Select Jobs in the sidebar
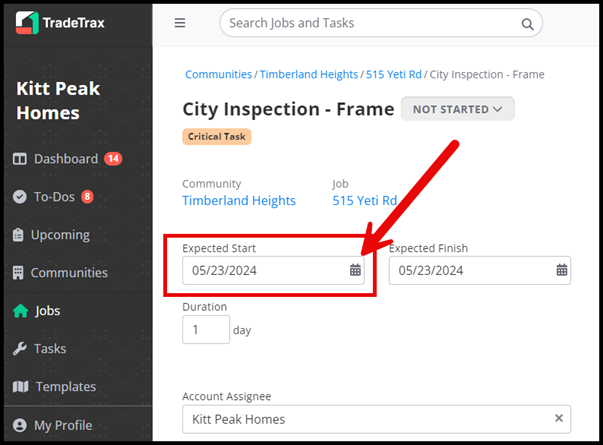603x445 pixels. point(48,311)
